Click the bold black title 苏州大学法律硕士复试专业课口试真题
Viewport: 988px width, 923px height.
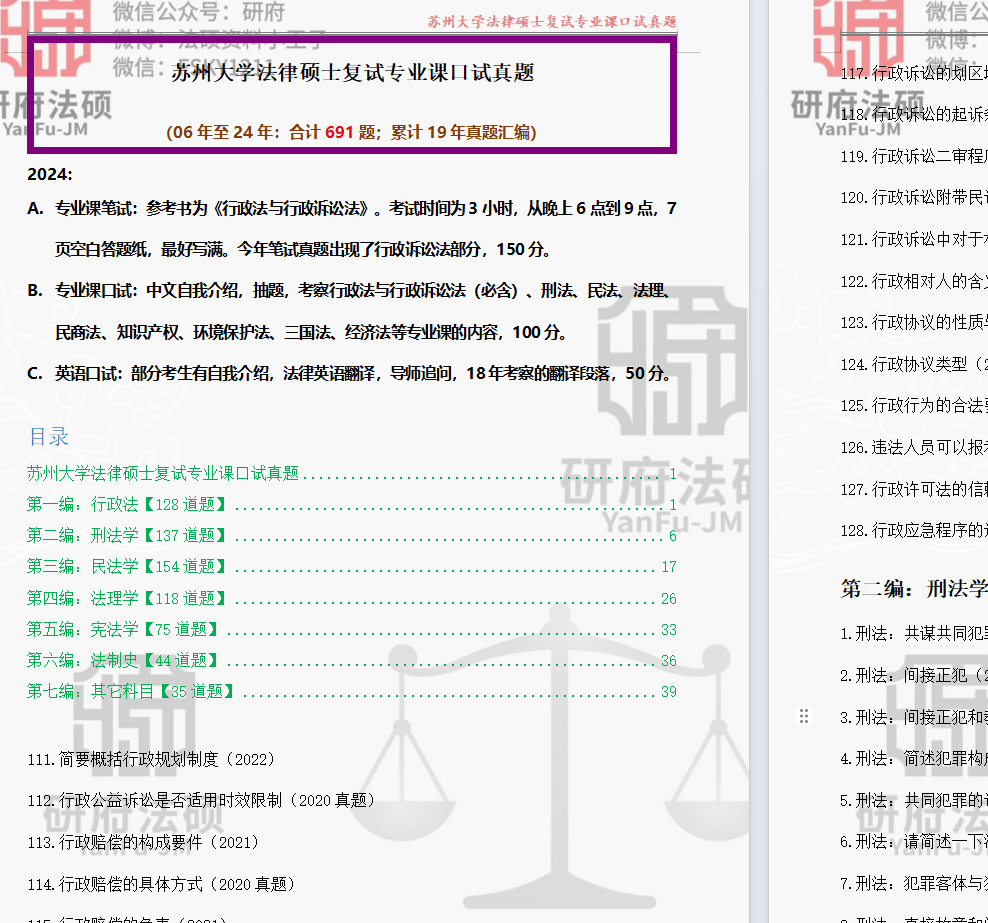pyautogui.click(x=353, y=72)
